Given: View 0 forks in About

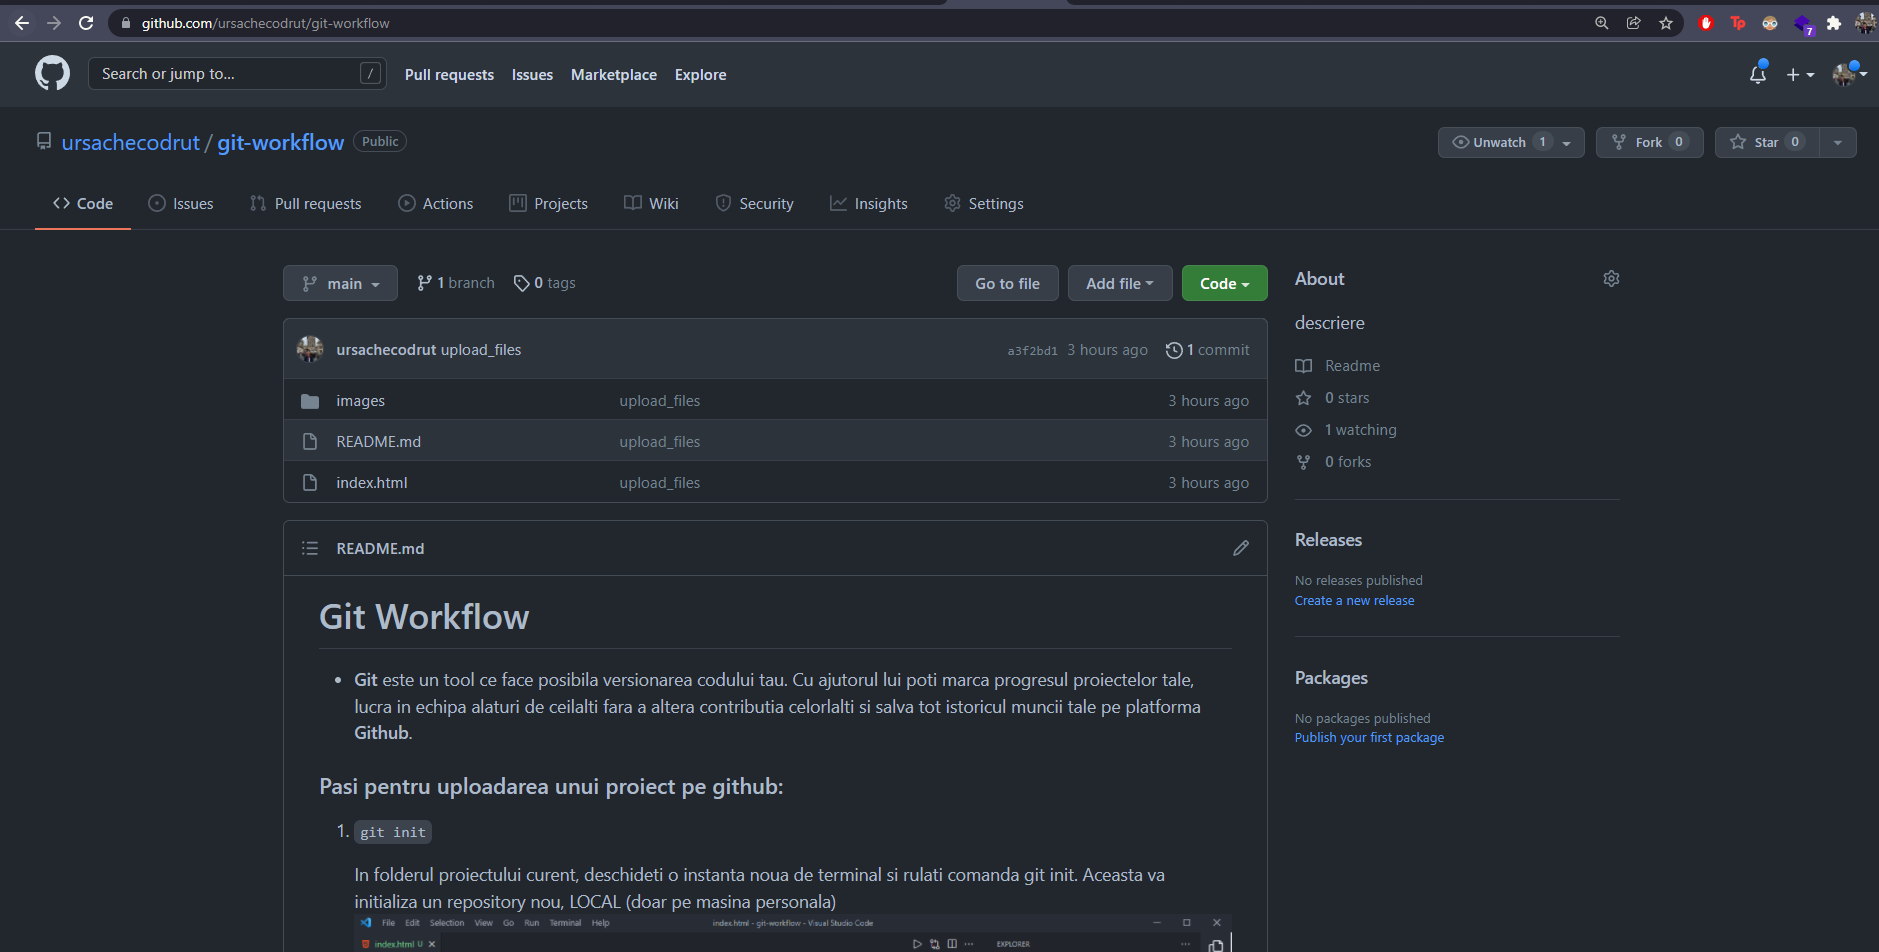Looking at the screenshot, I should [1333, 462].
